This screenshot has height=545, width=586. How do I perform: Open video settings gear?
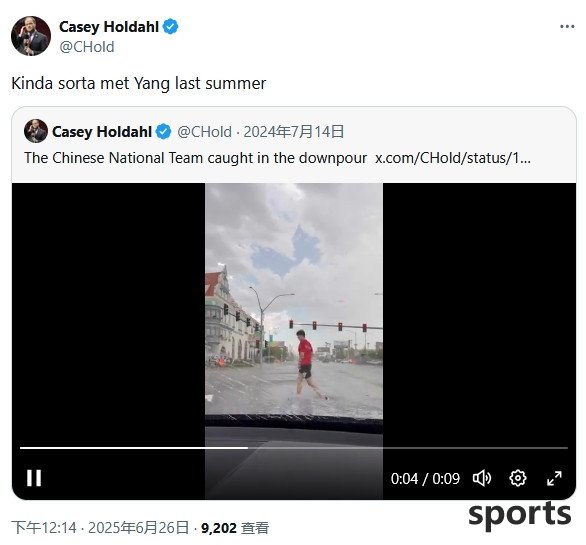coord(518,478)
